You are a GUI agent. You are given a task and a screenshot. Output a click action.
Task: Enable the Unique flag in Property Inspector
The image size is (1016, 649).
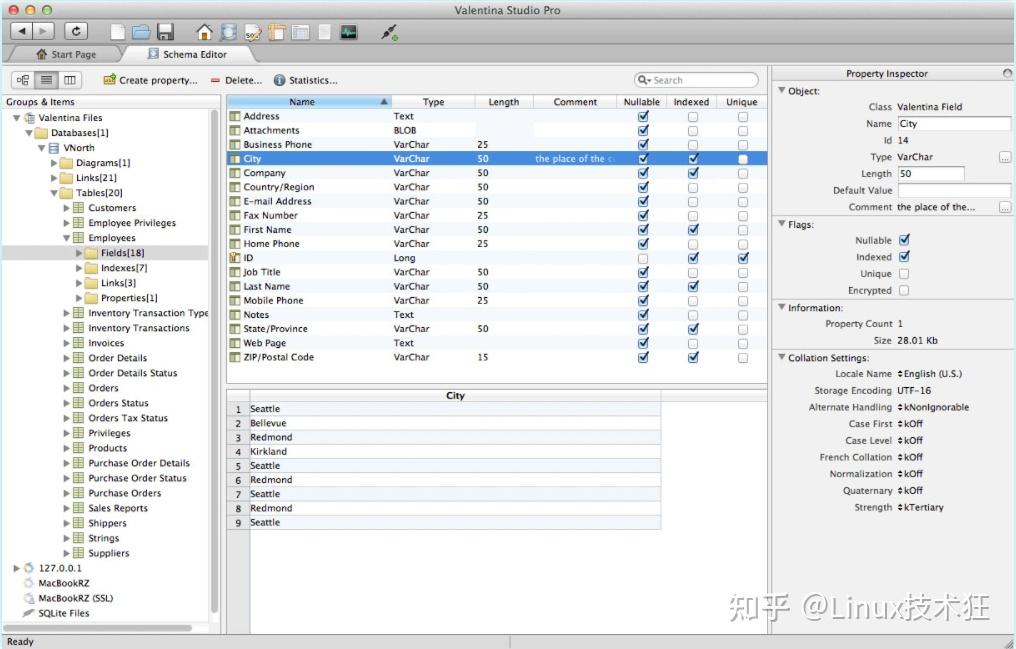[904, 273]
